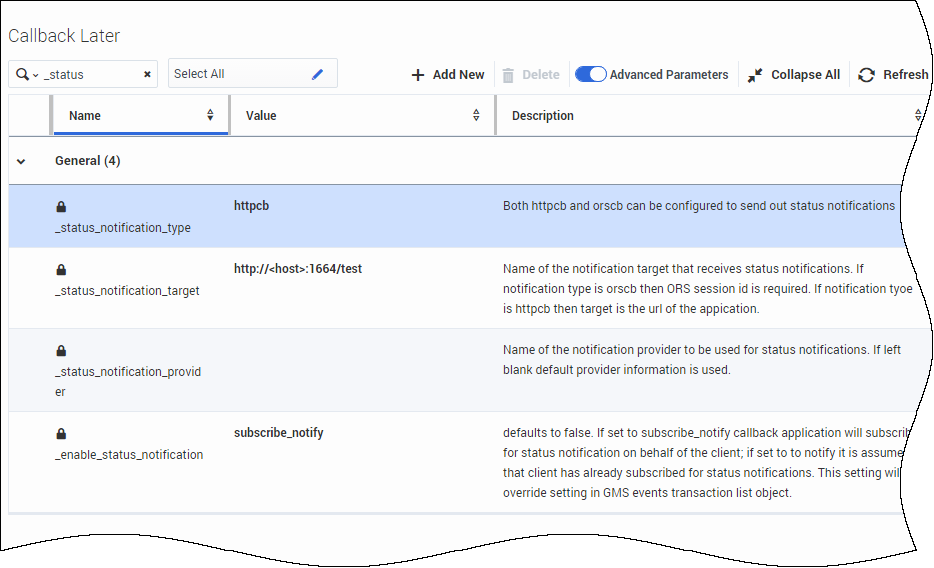This screenshot has width=934, height=568.
Task: Click description starting 'defaults to false'
Action: pyautogui.click(x=706, y=463)
